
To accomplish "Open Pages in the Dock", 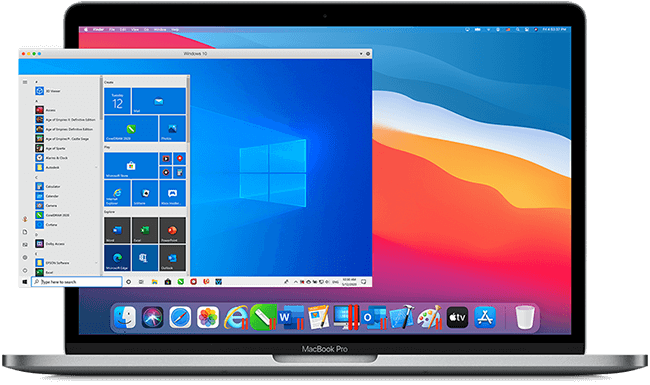I will (318, 317).
